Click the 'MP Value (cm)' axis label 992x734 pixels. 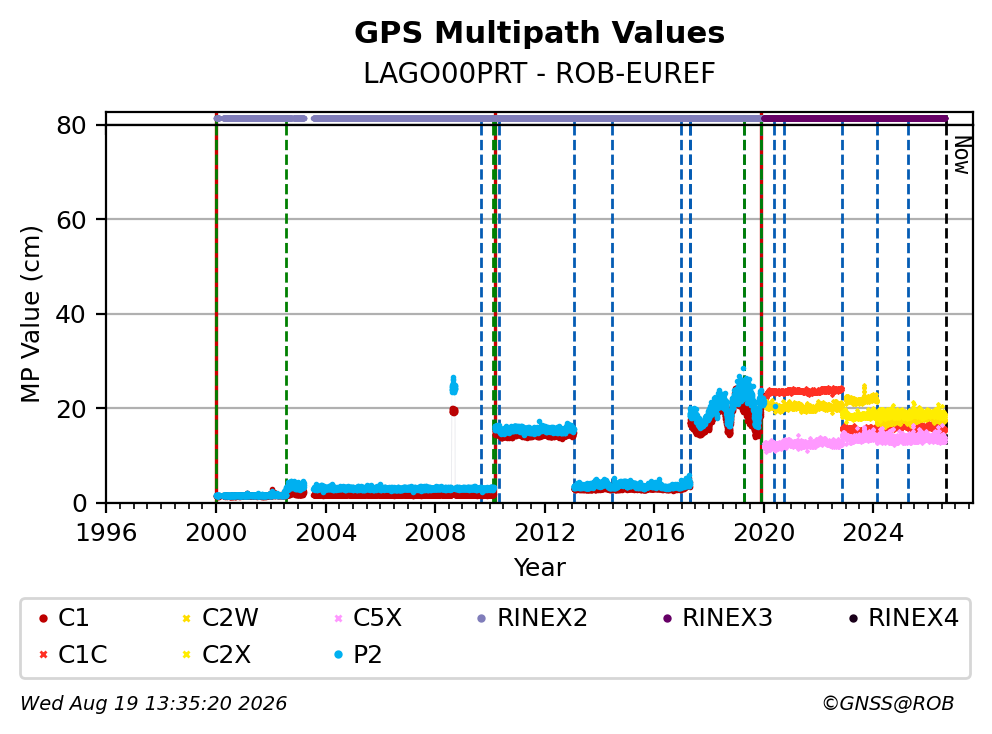point(30,314)
